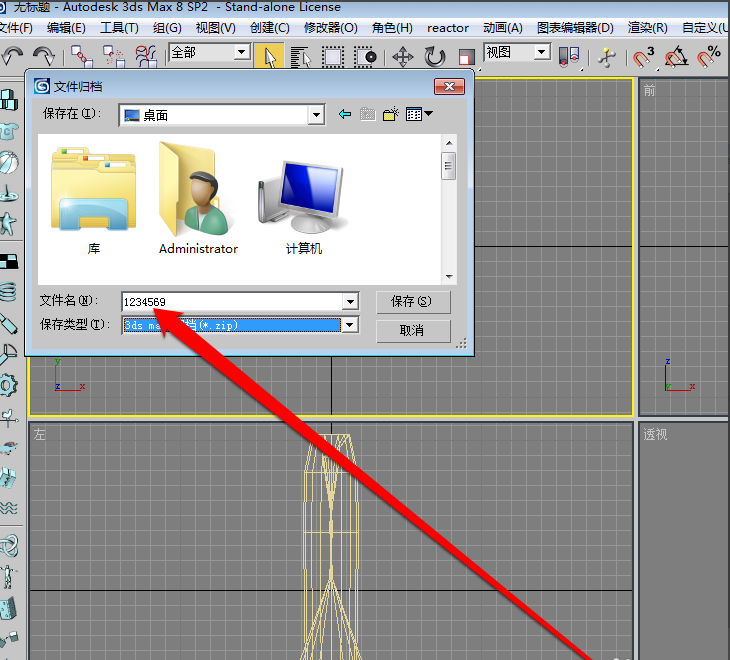730x660 pixels.
Task: Expand 保存在 location dropdown (桌面)
Action: (x=316, y=115)
